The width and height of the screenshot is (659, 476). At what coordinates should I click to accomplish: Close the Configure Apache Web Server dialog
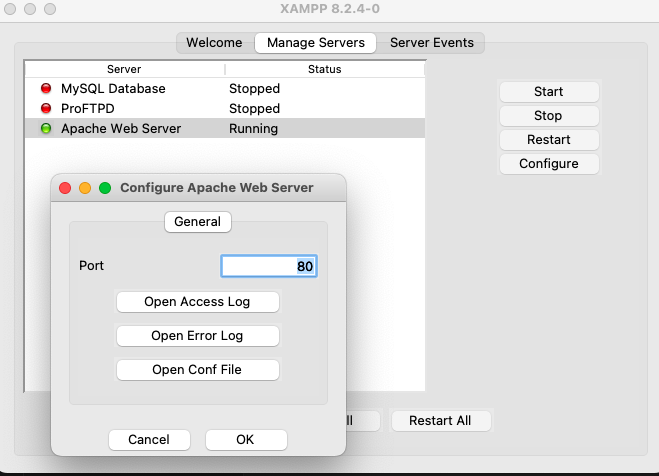pos(65,188)
